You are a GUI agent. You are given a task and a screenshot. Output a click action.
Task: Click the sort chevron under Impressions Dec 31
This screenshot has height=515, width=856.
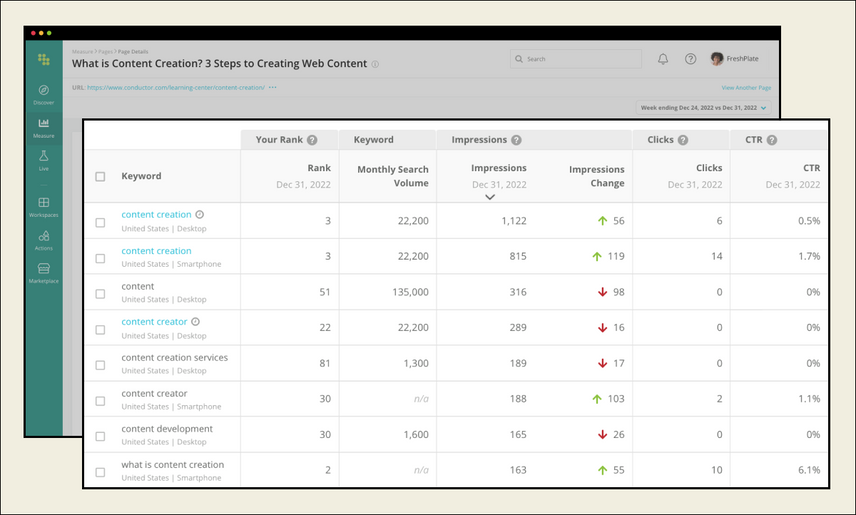[x=490, y=197]
